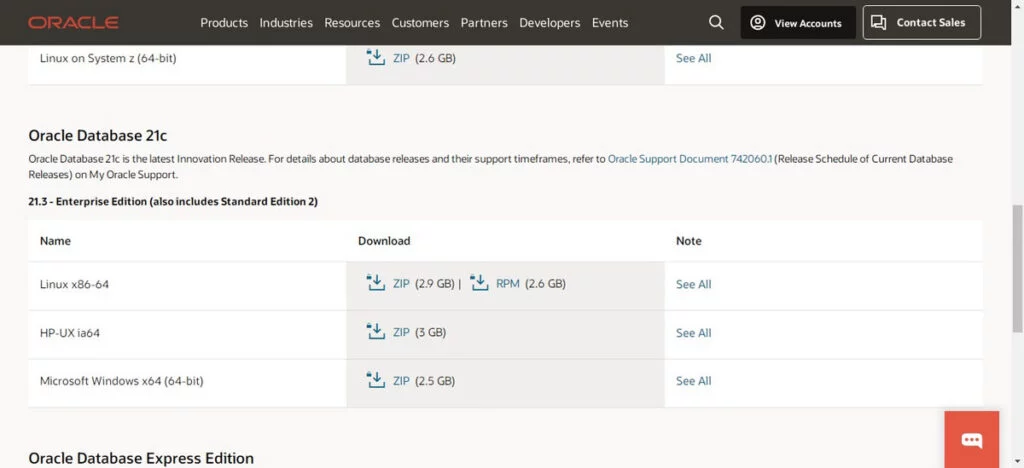Screen dimensions: 1024x468
Task: Click download icon beside RPM (2.6 GB)
Action: click(x=479, y=283)
